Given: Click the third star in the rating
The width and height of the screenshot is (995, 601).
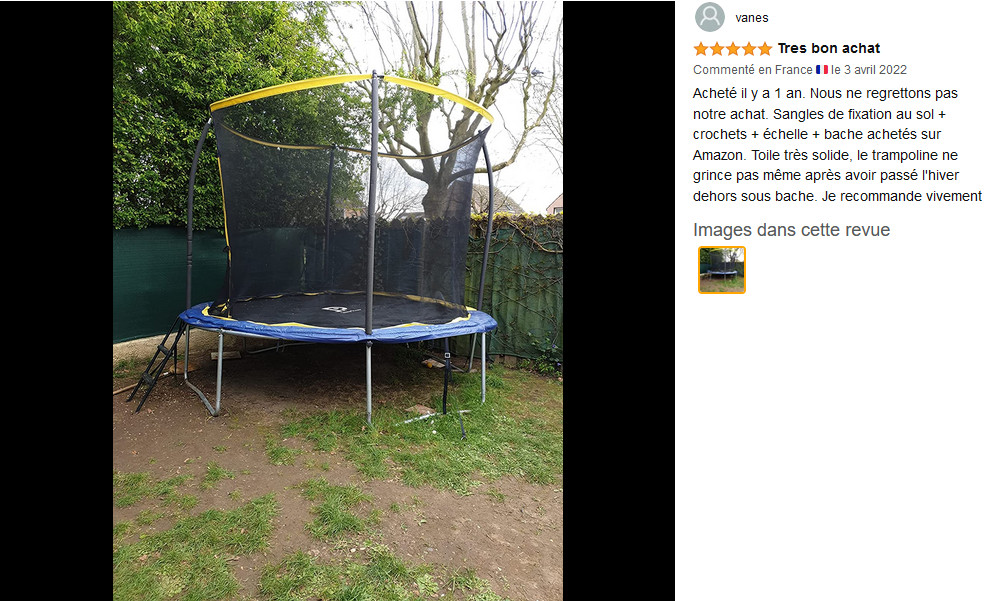Looking at the screenshot, I should 733,49.
